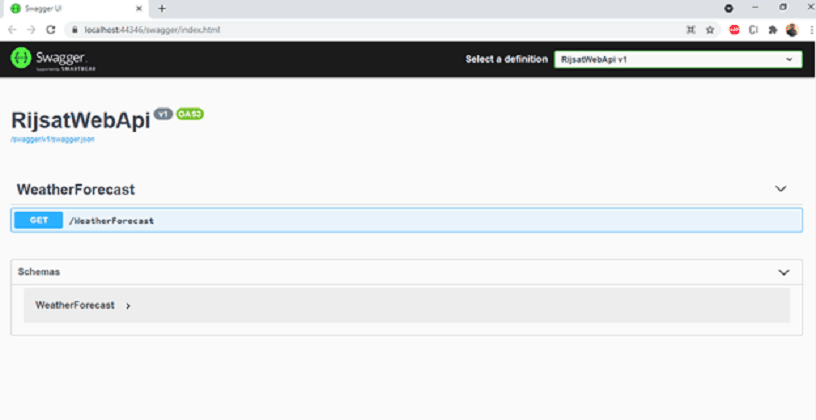Click the WeatherForecast section heading
816x420 pixels.
click(75, 189)
